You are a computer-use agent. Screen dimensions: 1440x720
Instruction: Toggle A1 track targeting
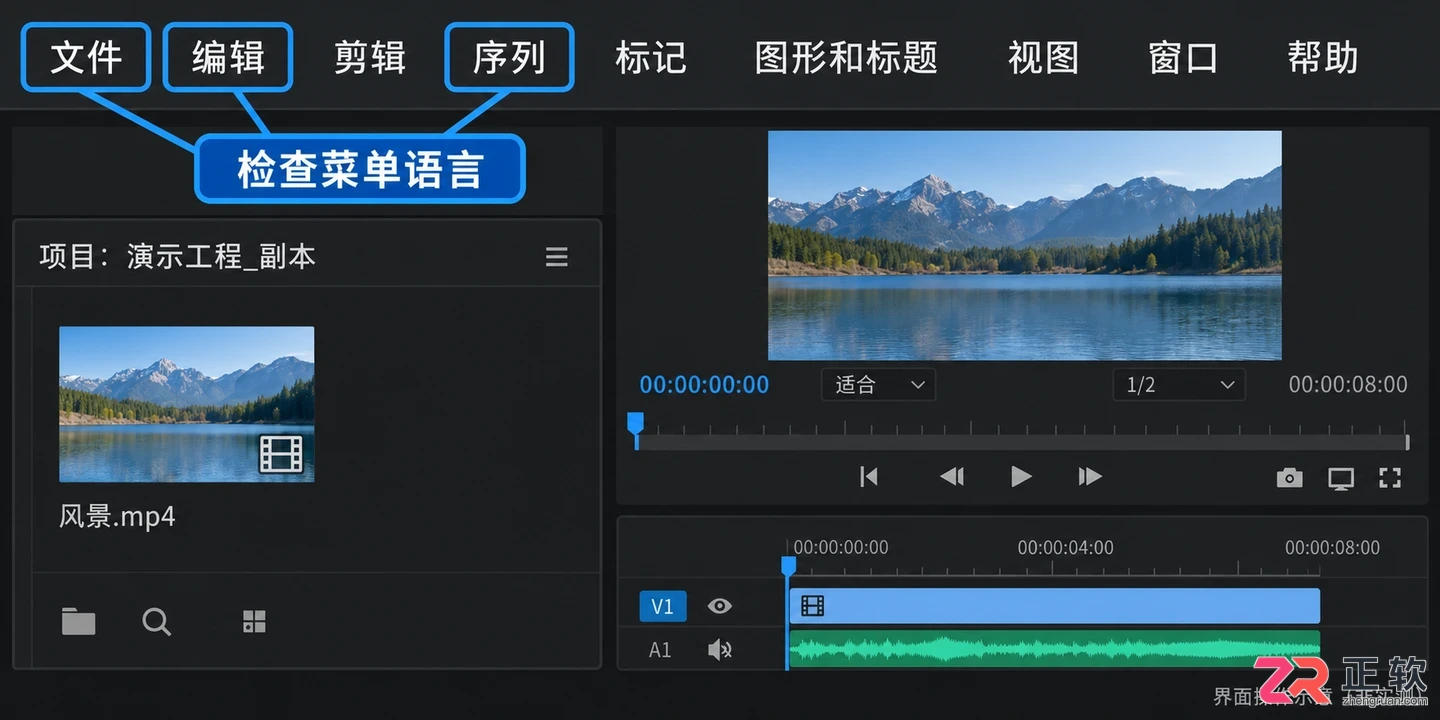(x=660, y=650)
